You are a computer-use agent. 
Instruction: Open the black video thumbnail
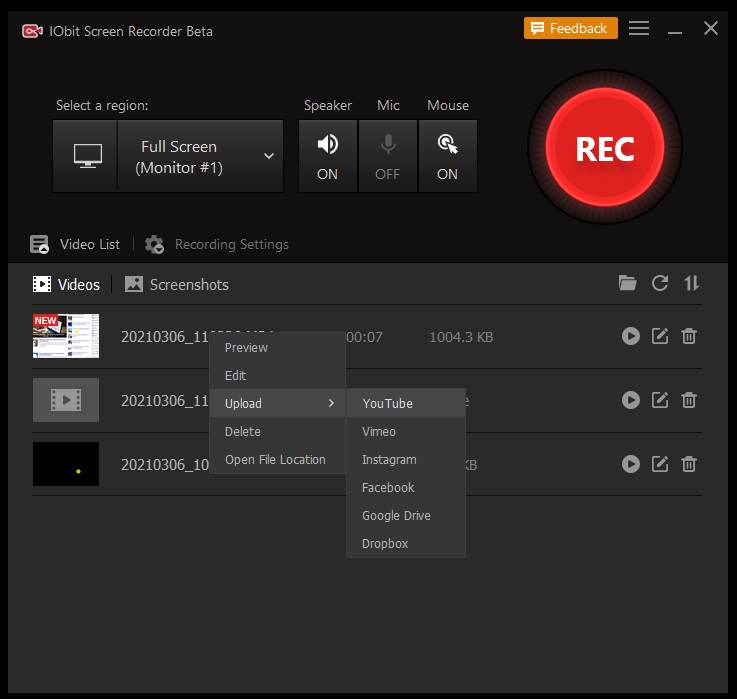(x=66, y=463)
